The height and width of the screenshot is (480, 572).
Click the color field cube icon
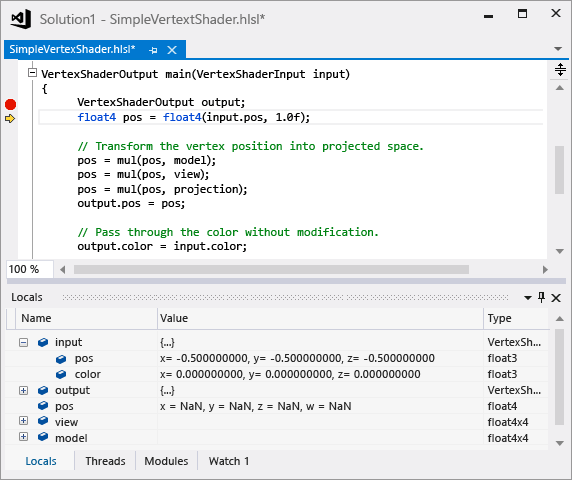point(61,374)
